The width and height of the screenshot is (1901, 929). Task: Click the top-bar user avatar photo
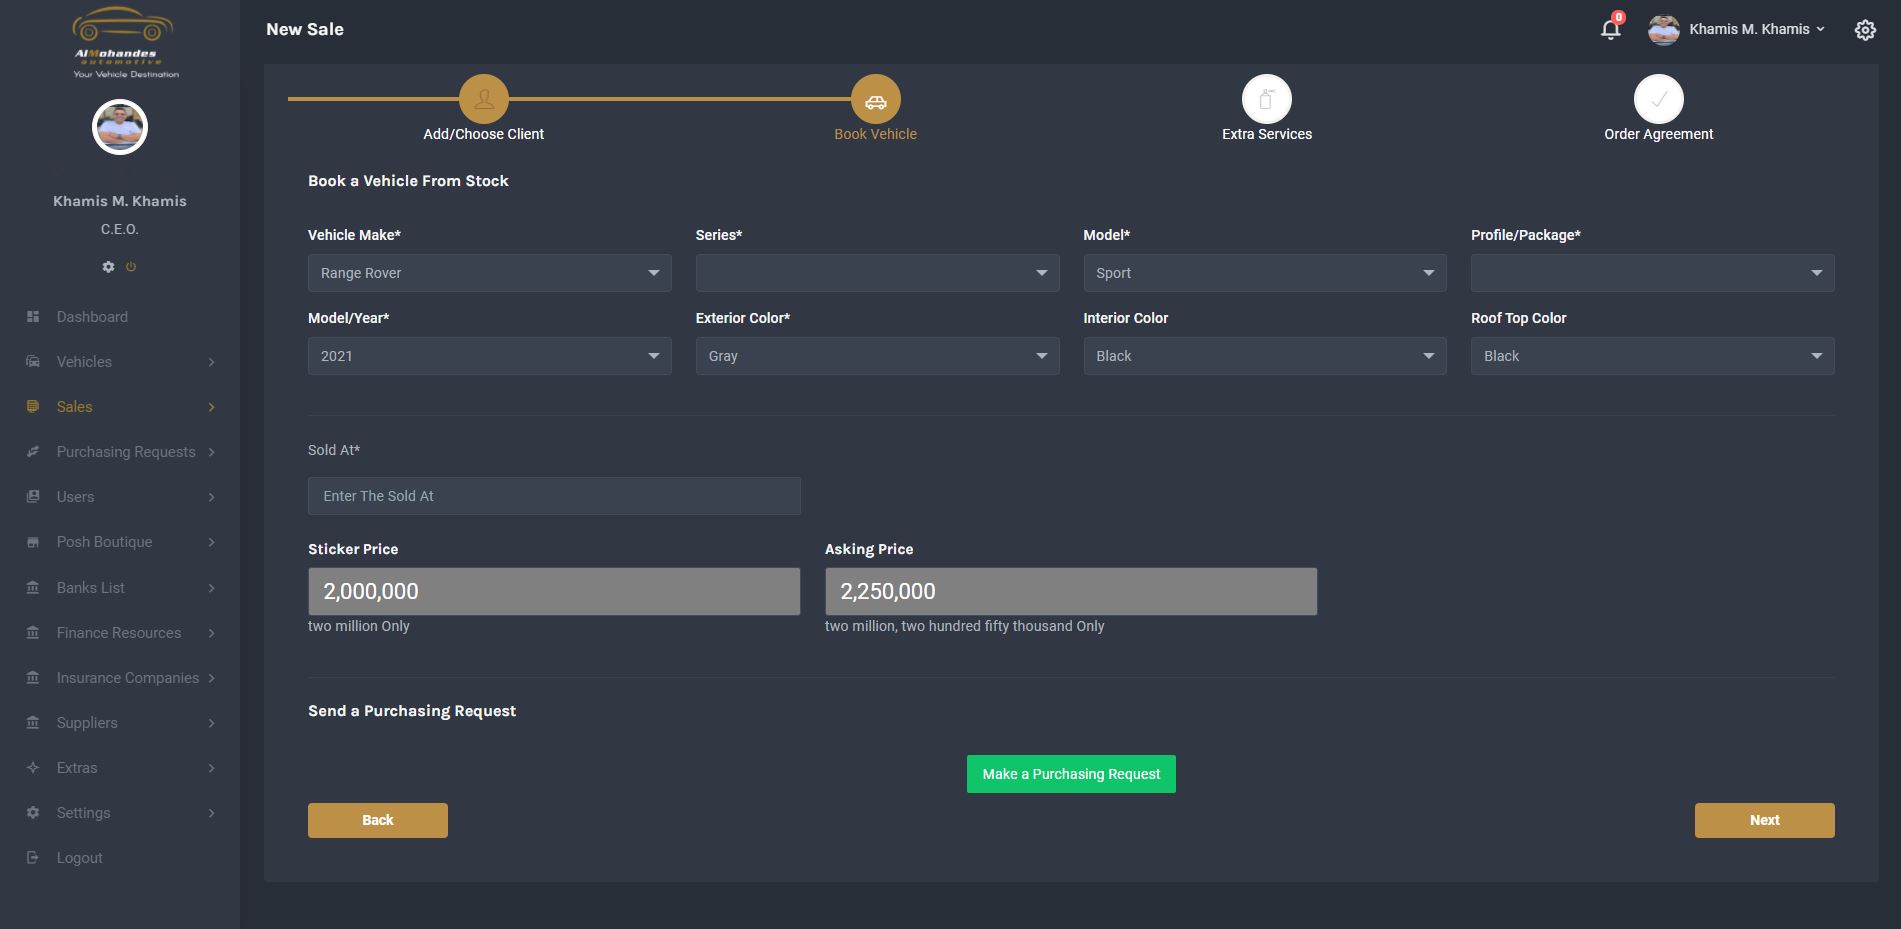pos(1664,30)
